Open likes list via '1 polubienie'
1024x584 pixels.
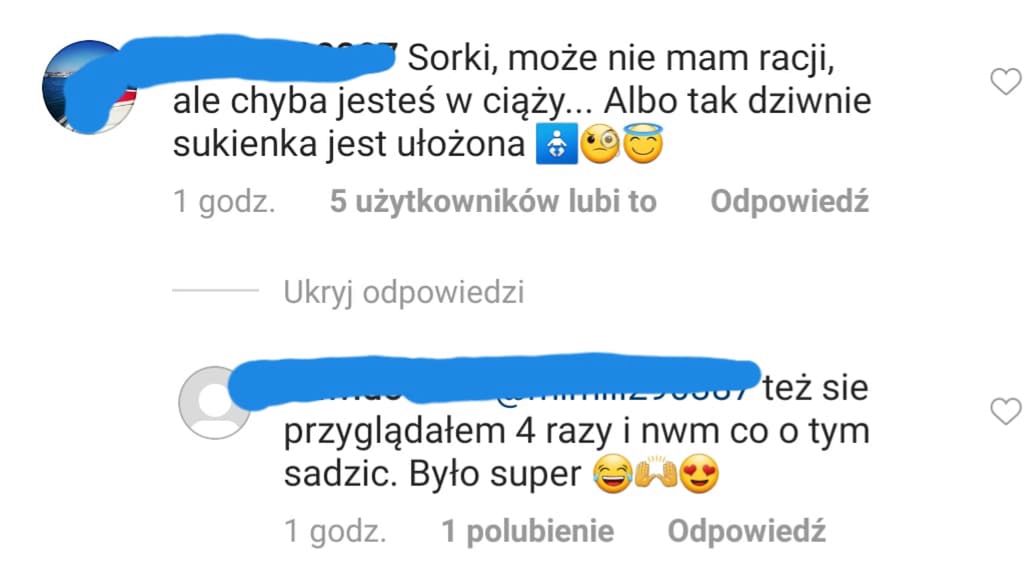tap(528, 531)
